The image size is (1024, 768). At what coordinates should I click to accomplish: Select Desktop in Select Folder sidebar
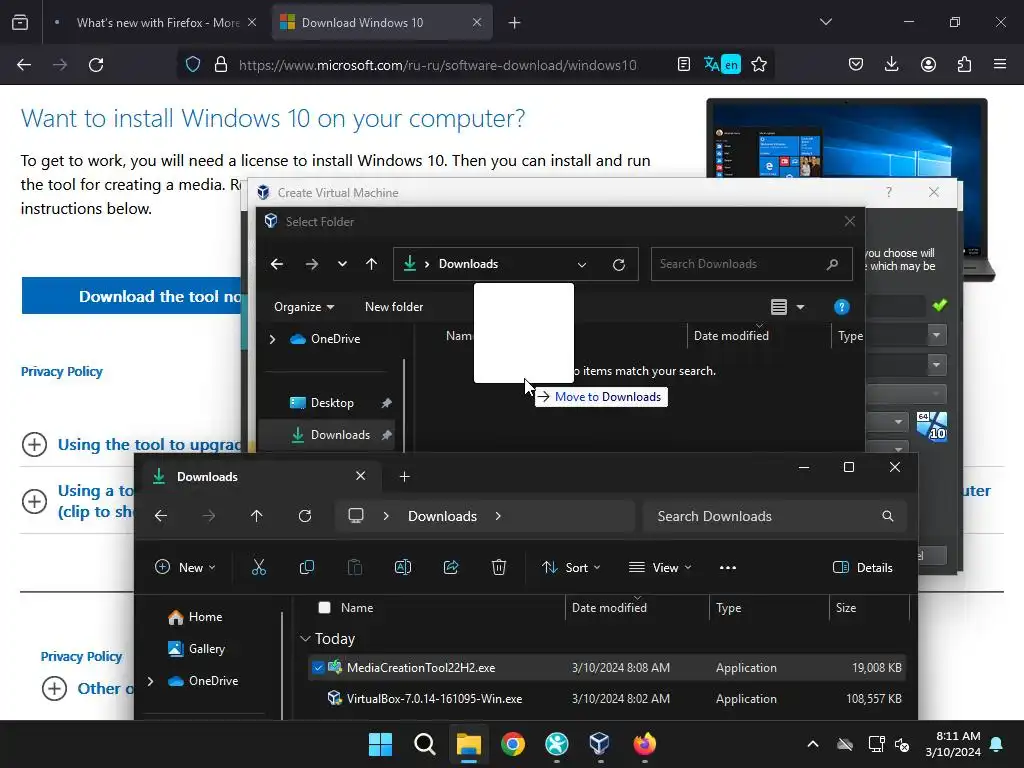(331, 403)
